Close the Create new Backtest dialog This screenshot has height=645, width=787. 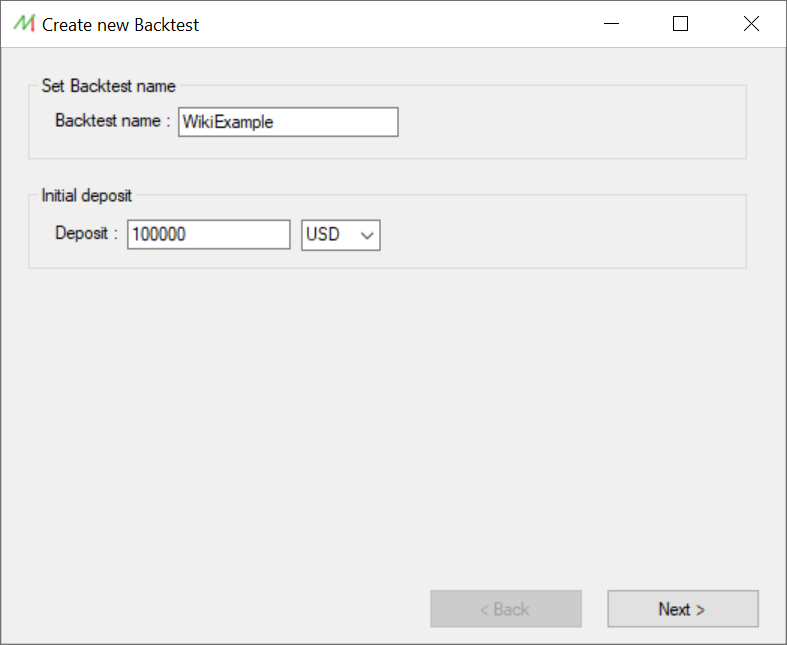pos(751,24)
